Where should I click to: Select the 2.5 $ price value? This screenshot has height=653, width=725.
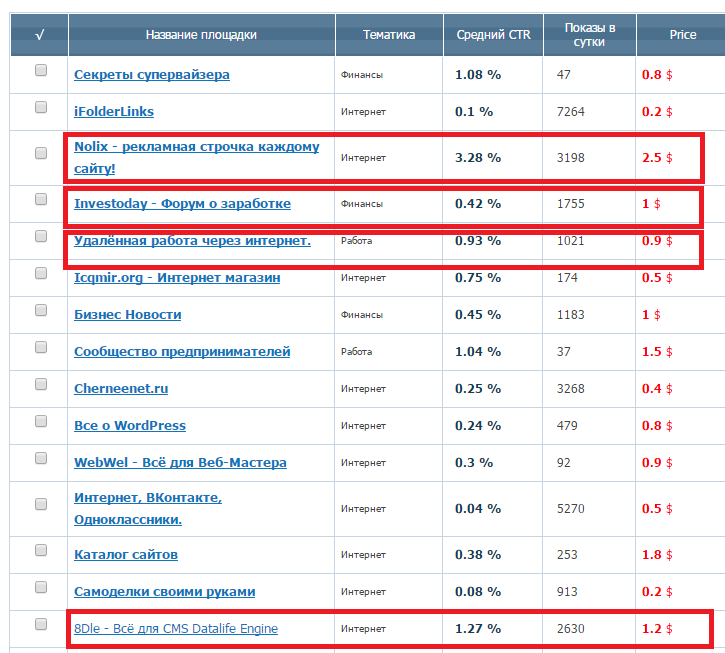657,158
